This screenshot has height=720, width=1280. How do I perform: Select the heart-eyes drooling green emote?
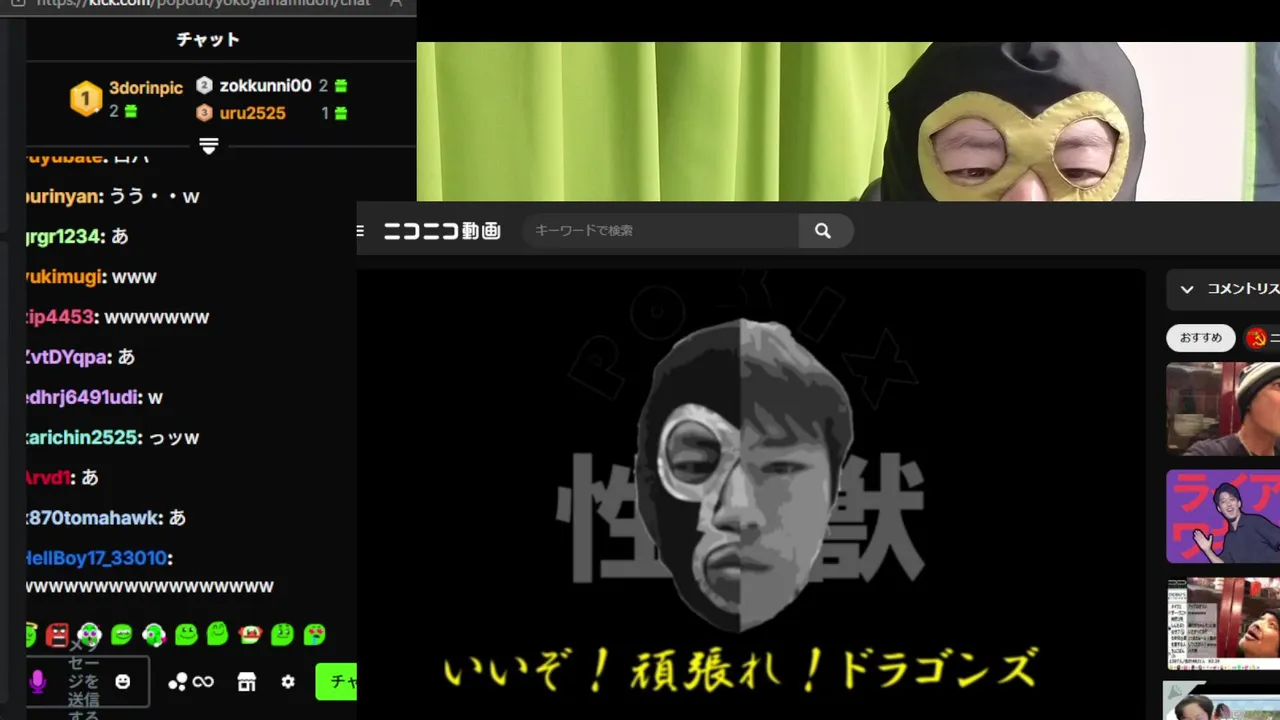pos(314,634)
